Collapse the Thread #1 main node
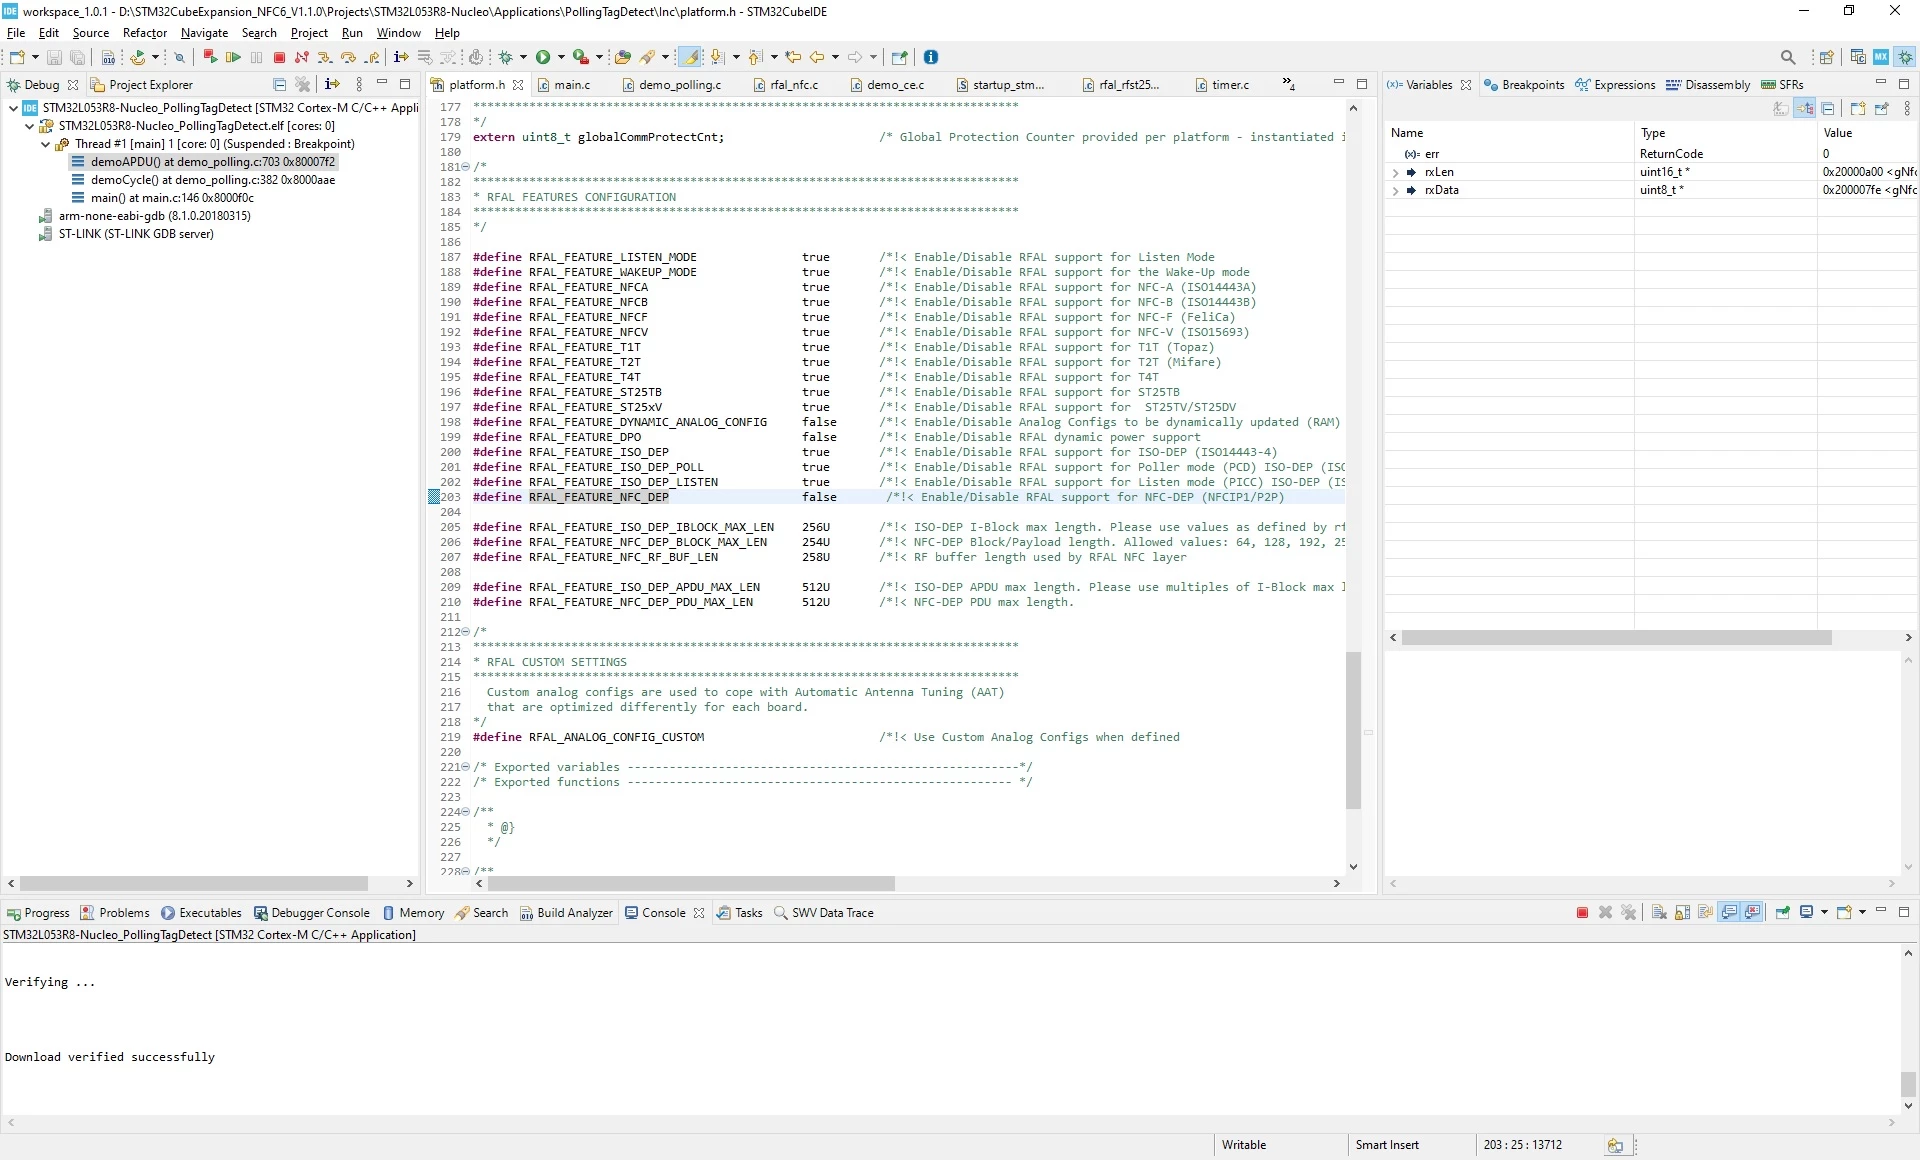This screenshot has width=1920, height=1160. point(46,144)
